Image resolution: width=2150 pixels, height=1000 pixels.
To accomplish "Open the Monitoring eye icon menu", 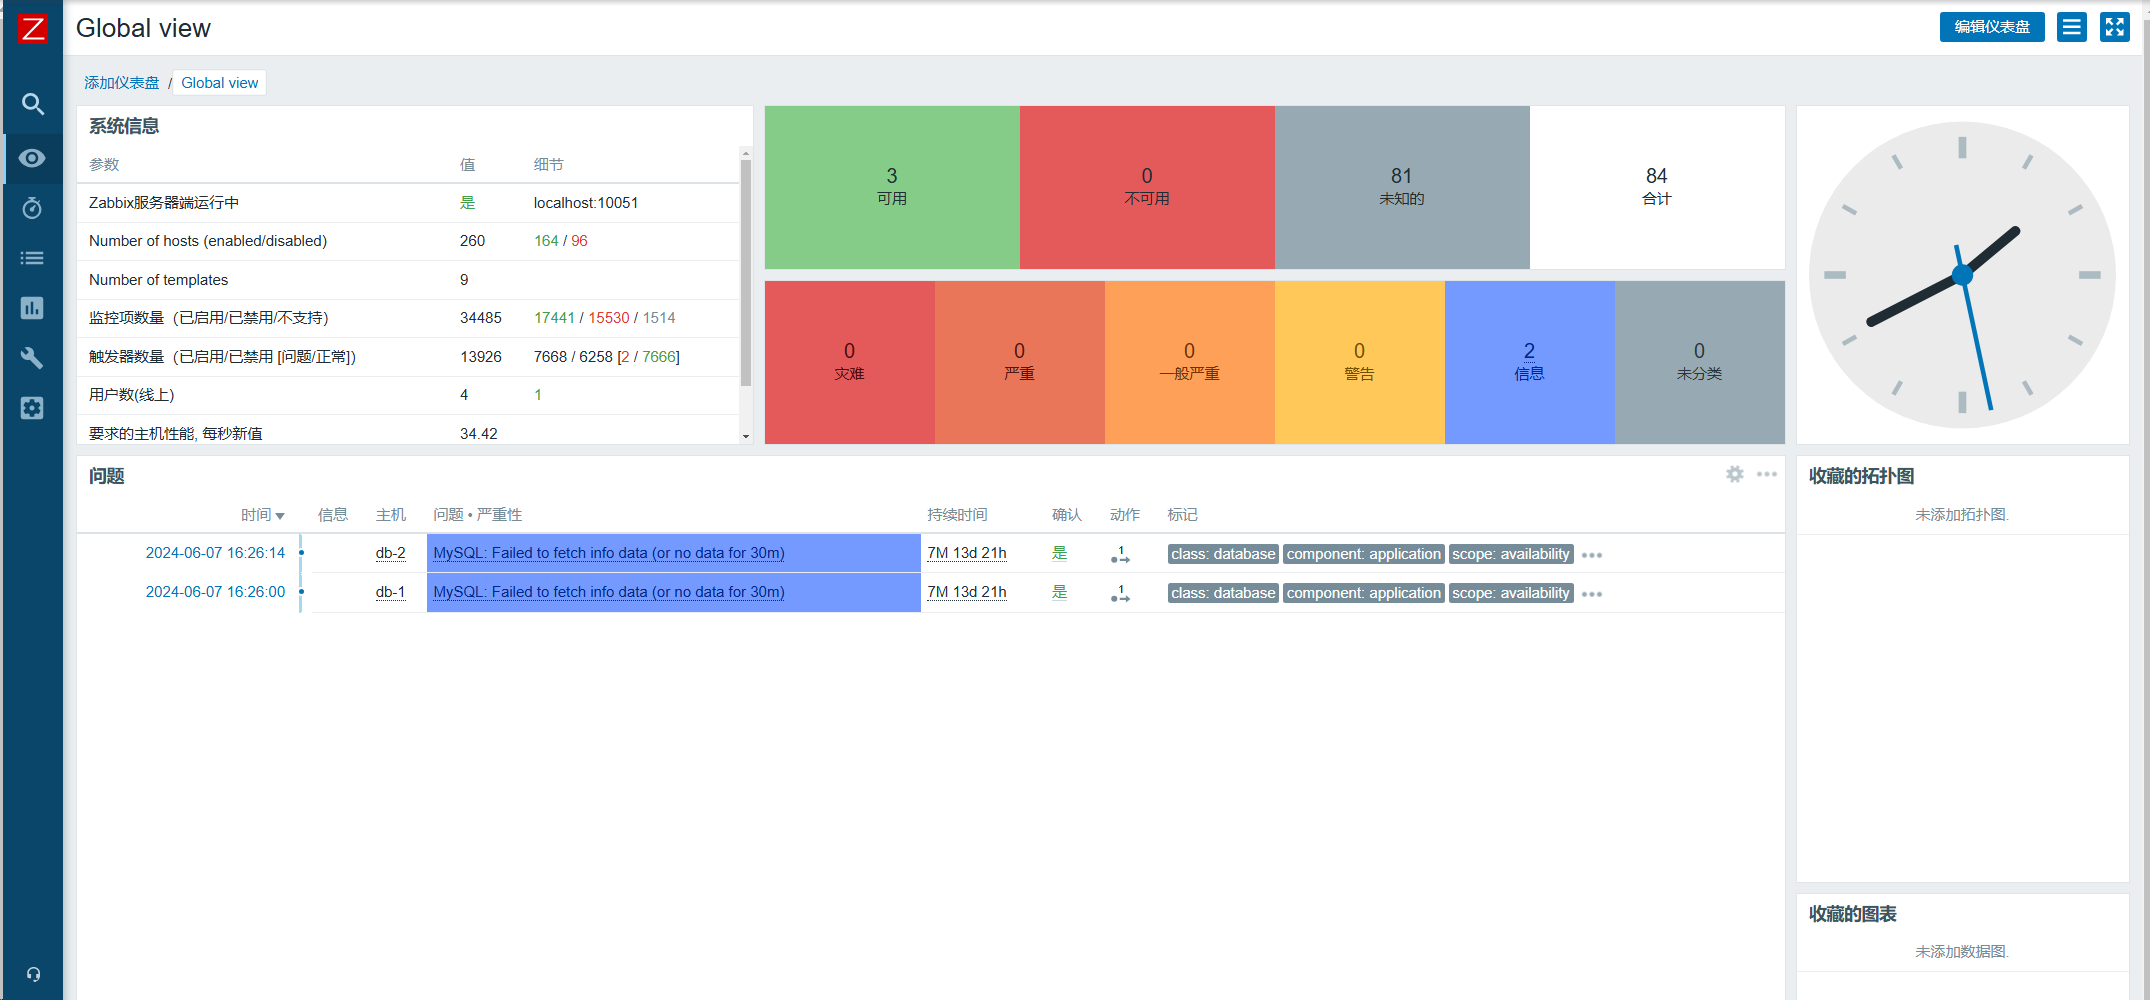I will click(32, 158).
